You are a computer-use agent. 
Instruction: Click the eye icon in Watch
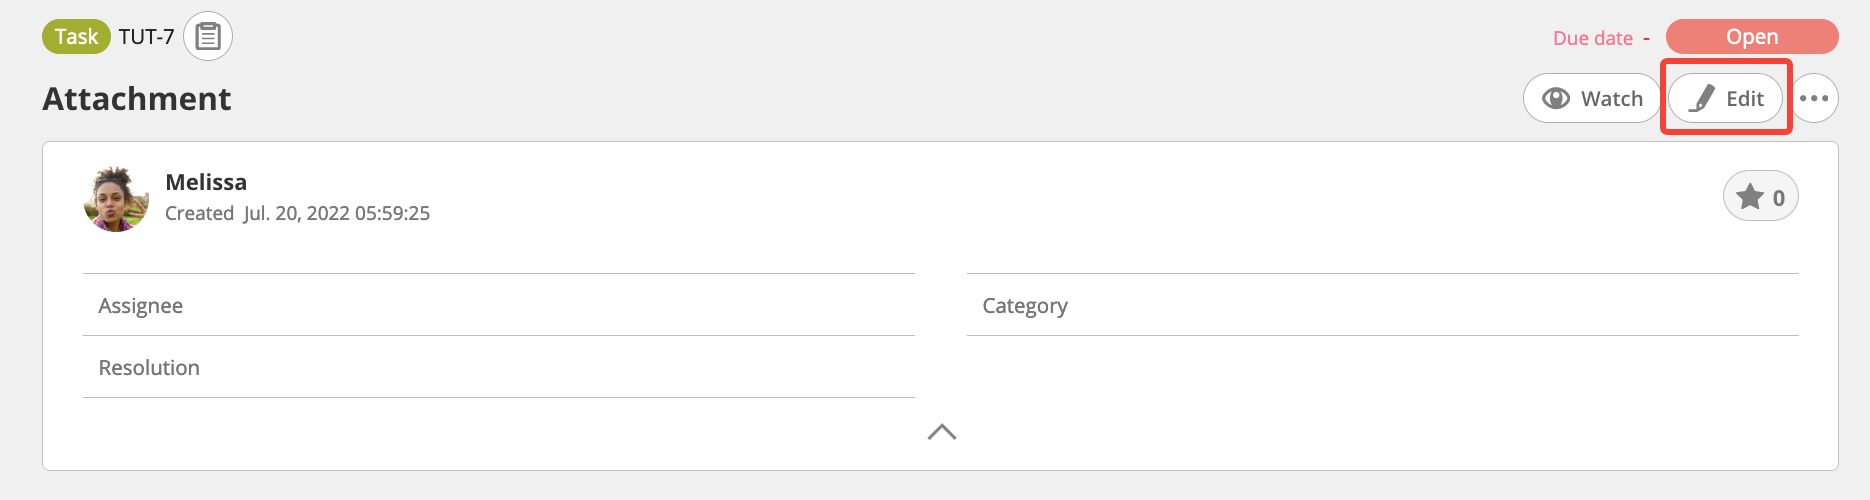[x=1556, y=98]
